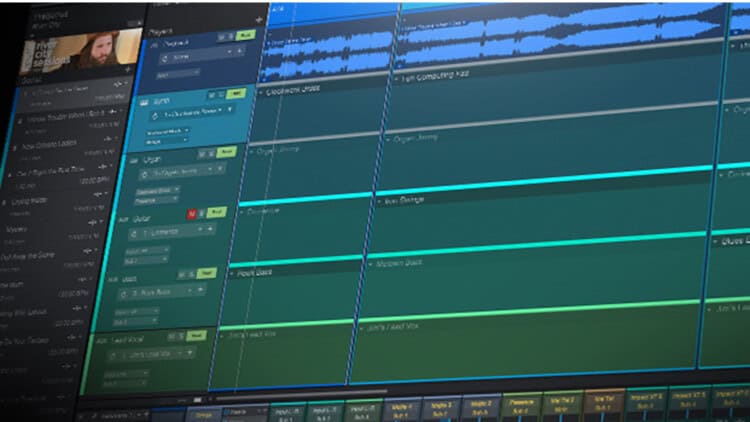Click power icon in Guitar preset selector

pos(133,234)
